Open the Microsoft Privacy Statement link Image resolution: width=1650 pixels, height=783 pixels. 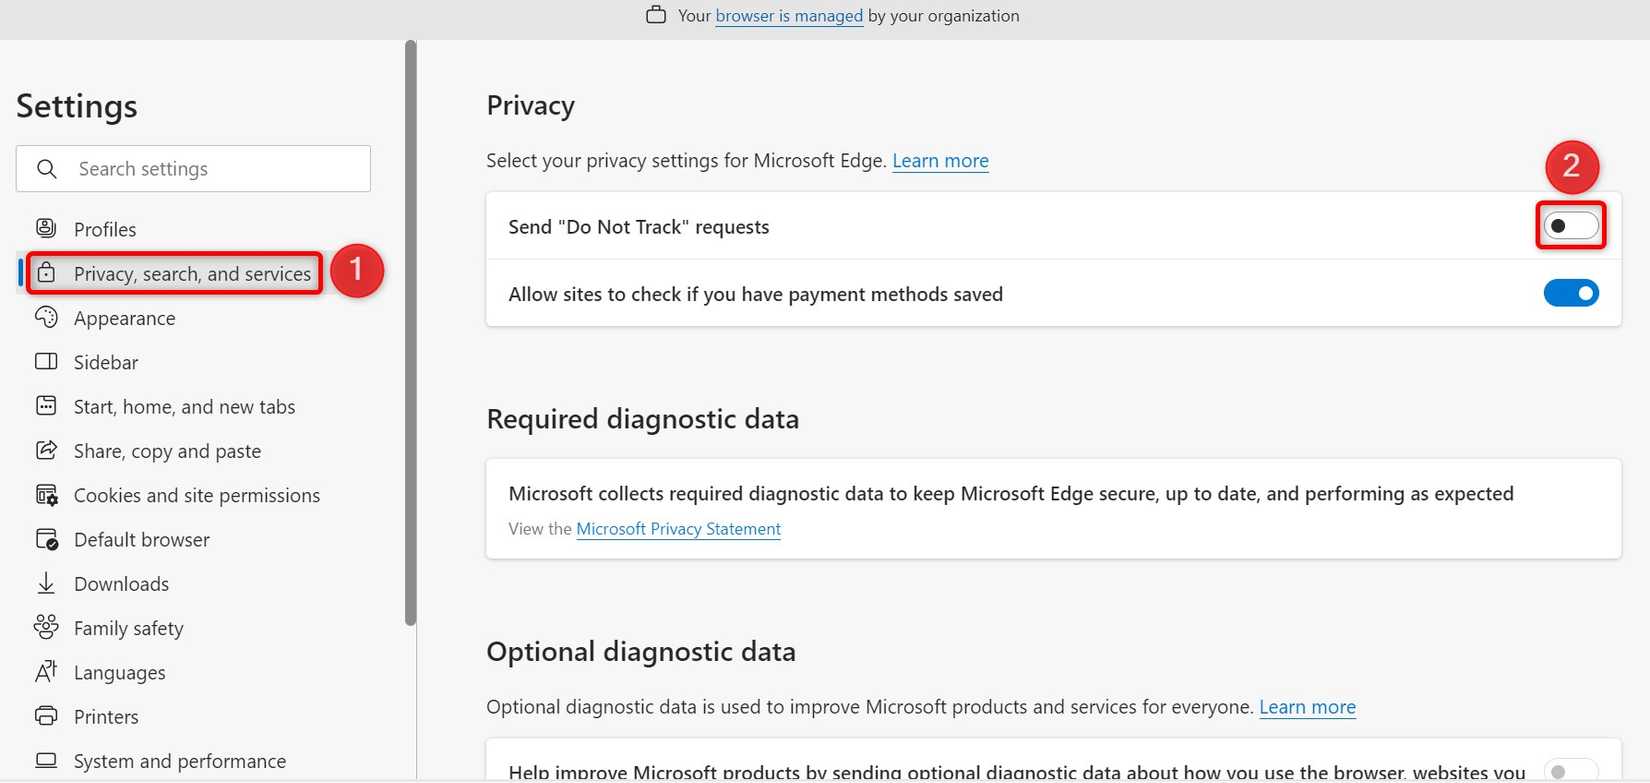(x=678, y=529)
